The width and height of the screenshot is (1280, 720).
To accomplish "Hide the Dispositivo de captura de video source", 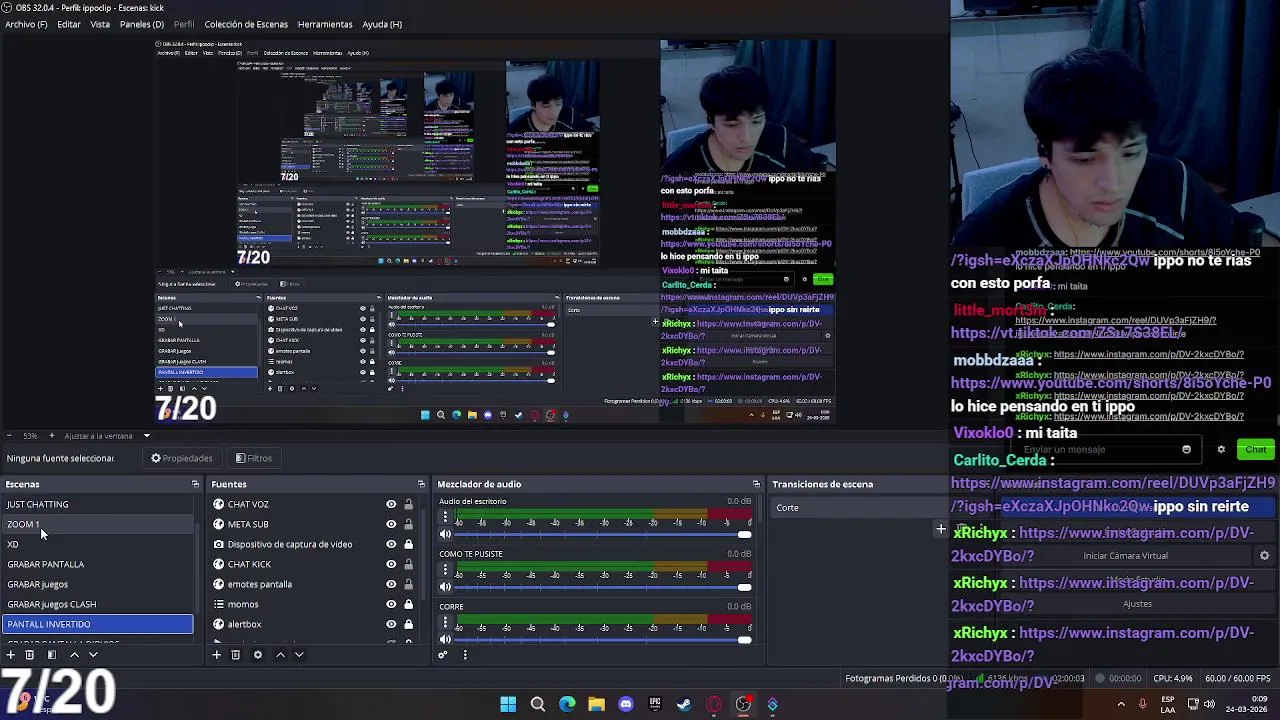I will pyautogui.click(x=391, y=544).
